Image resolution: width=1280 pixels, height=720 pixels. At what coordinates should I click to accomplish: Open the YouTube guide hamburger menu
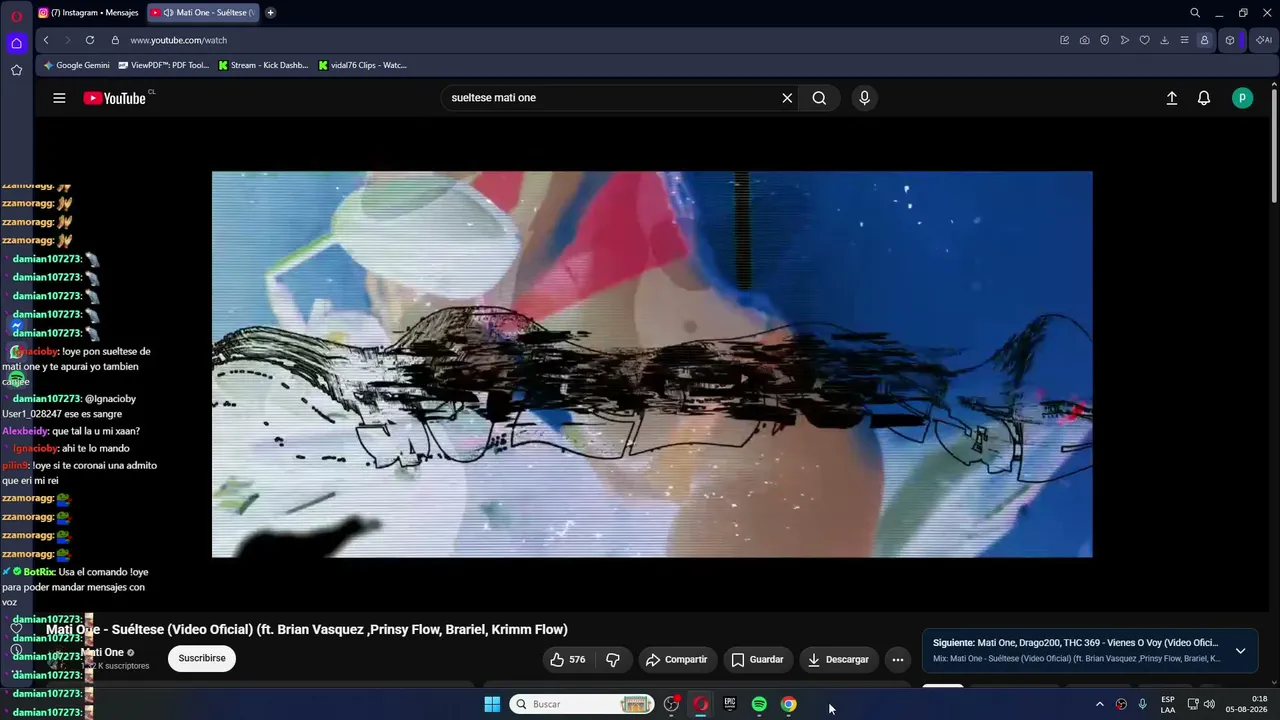59,98
